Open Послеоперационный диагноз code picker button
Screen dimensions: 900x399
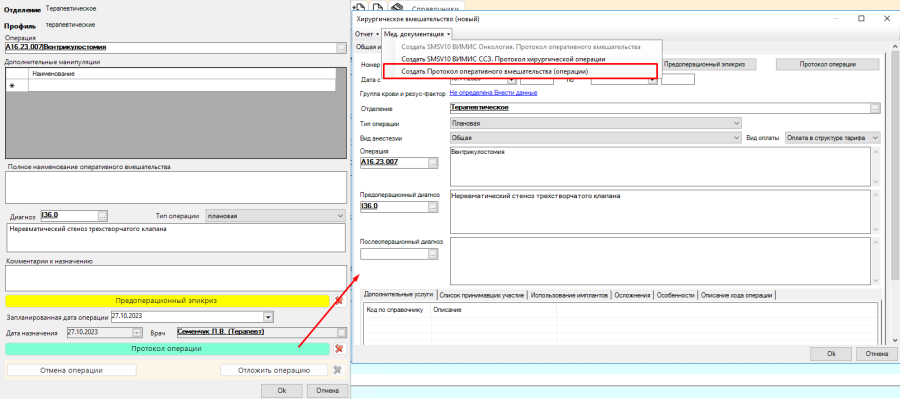pyautogui.click(x=433, y=253)
